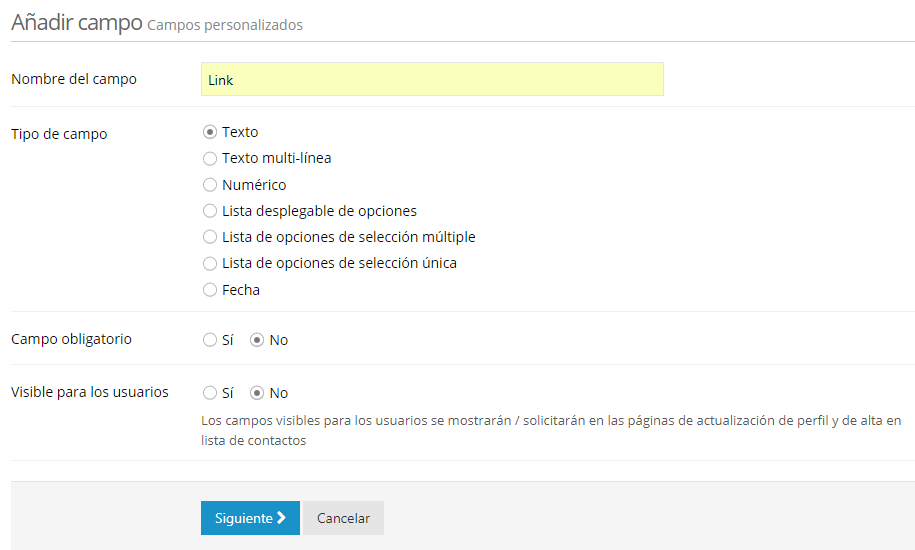
Task: Click the Nombre del campo text input
Action: pyautogui.click(x=432, y=80)
